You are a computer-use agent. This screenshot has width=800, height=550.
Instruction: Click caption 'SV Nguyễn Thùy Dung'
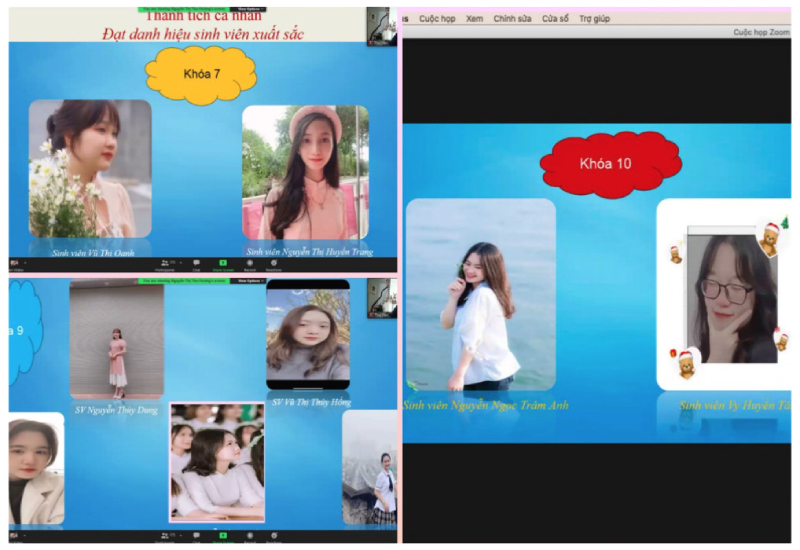tap(116, 410)
